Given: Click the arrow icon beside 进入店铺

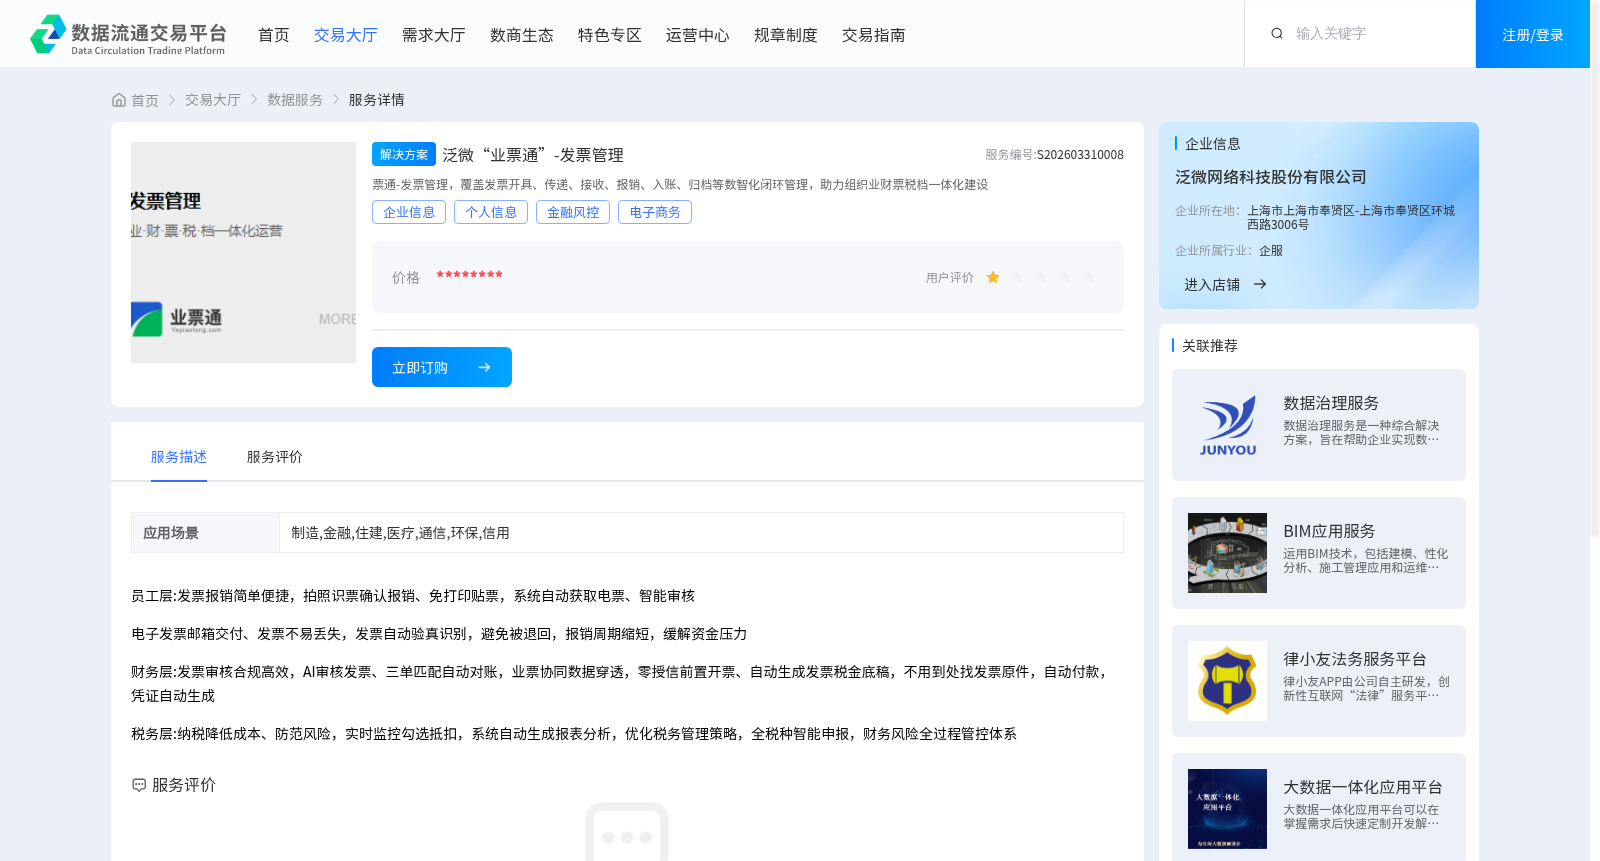Looking at the screenshot, I should (x=1260, y=285).
